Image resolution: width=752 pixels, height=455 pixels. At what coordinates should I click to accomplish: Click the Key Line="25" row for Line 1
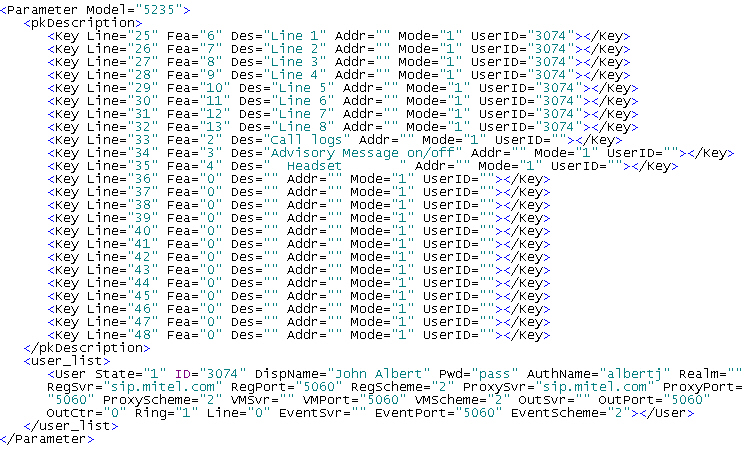(x=339, y=36)
